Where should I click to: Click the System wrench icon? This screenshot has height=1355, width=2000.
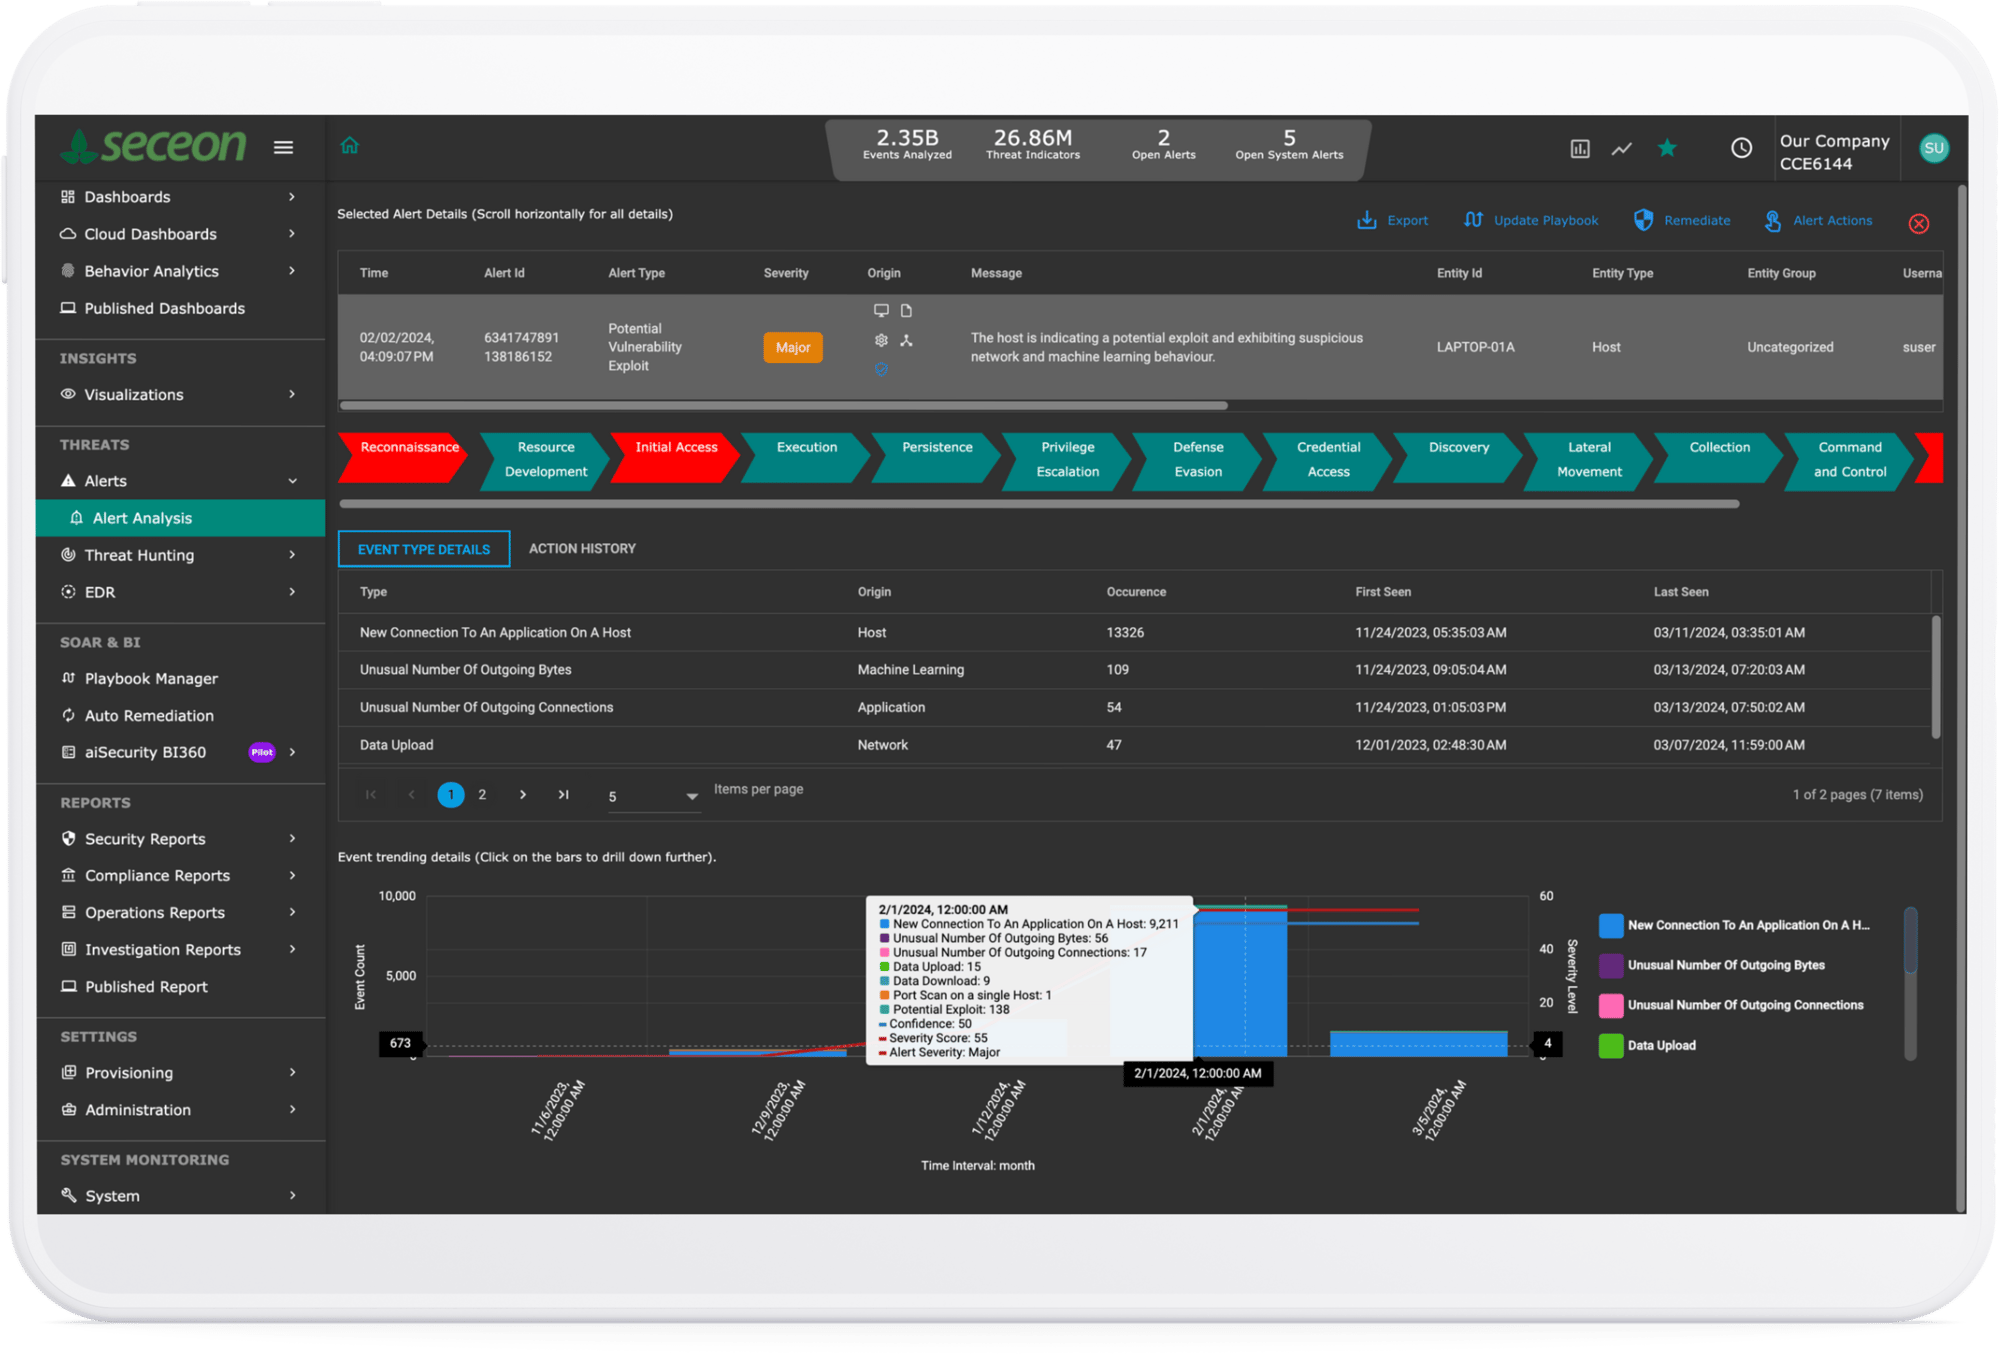point(68,1195)
